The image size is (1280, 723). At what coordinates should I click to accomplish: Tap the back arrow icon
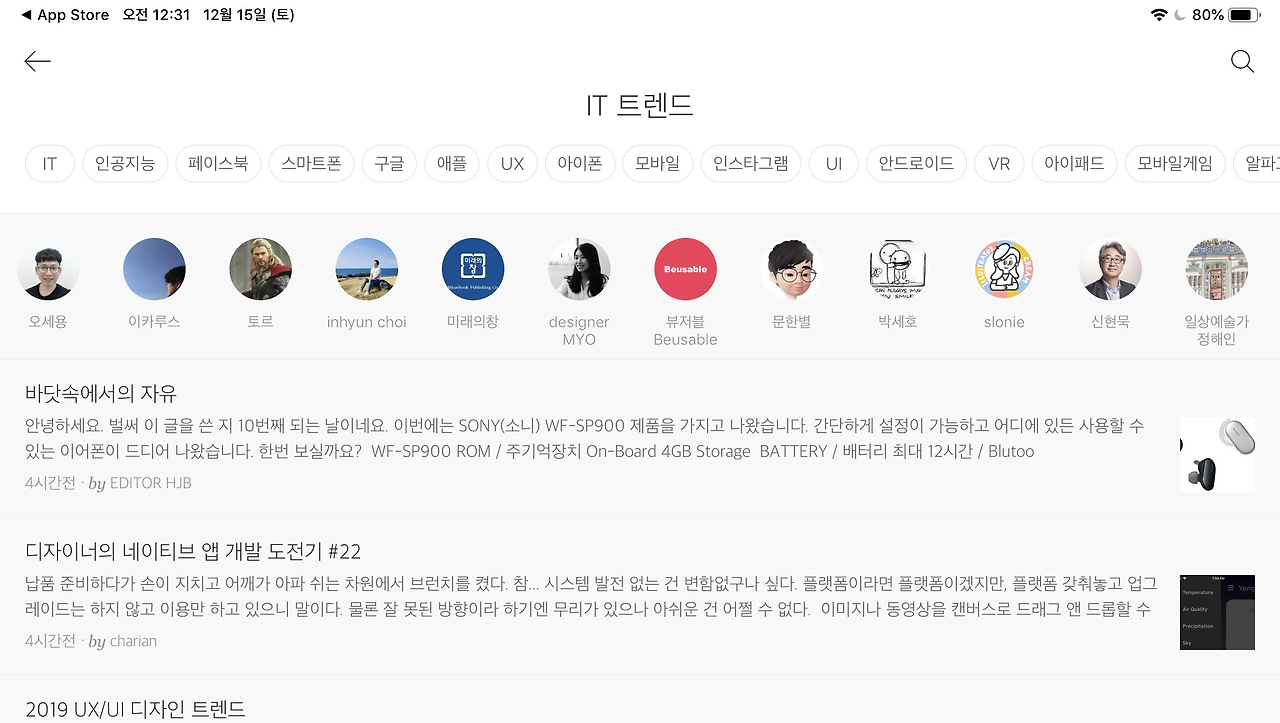37,62
